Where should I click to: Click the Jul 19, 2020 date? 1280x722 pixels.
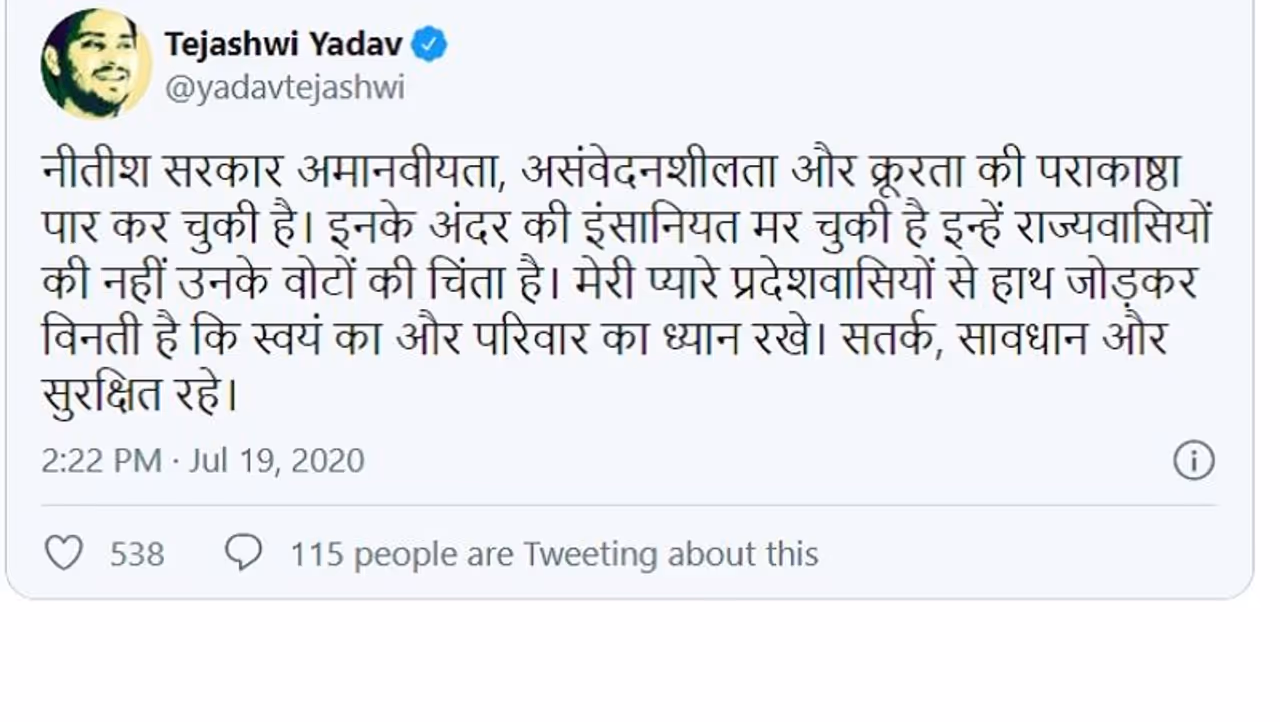click(276, 460)
